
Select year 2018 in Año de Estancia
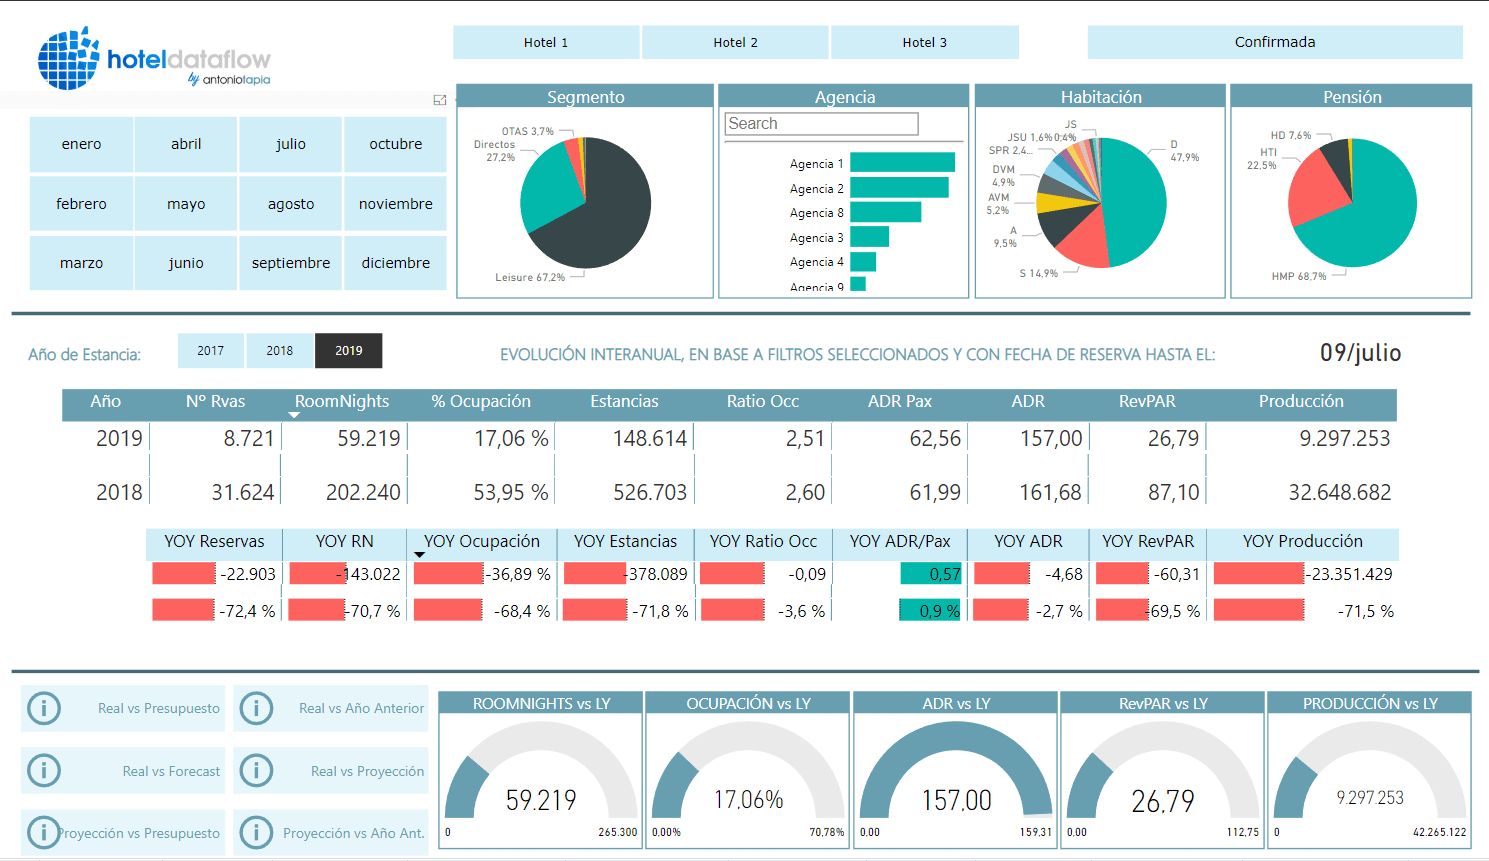click(x=279, y=351)
